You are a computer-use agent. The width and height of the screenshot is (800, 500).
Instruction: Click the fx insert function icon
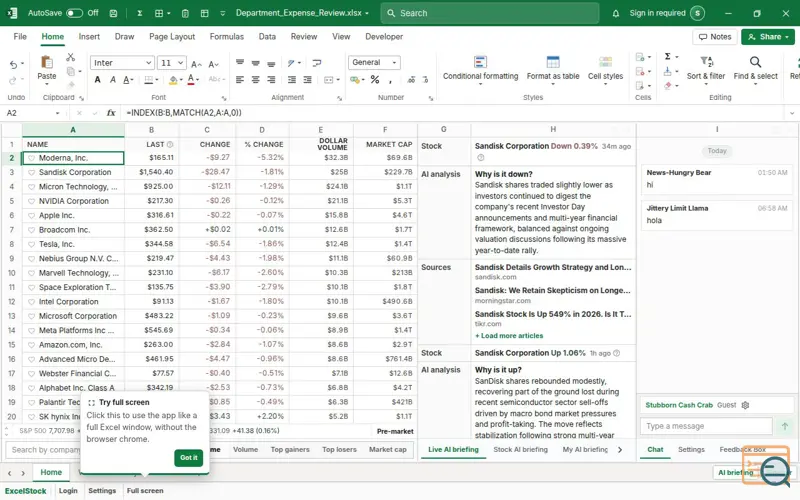click(111, 113)
